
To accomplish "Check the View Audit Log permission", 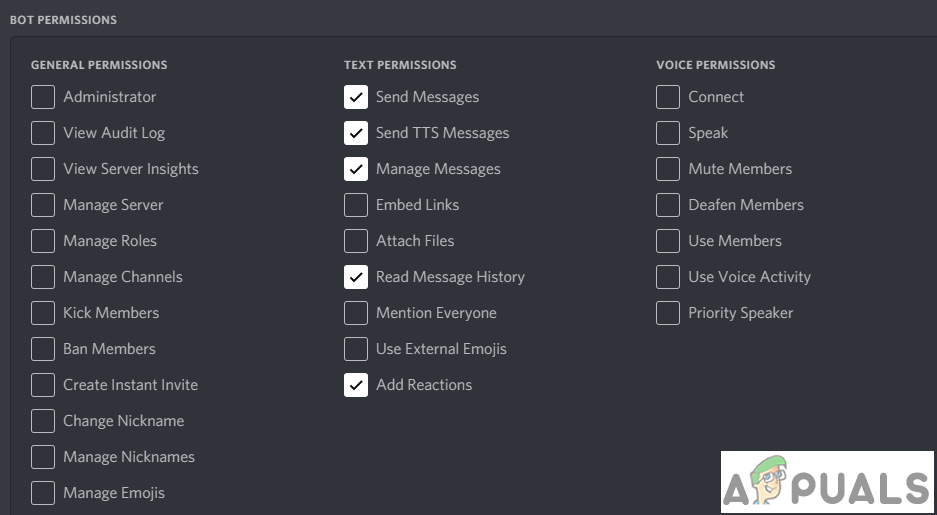I will pyautogui.click(x=43, y=133).
